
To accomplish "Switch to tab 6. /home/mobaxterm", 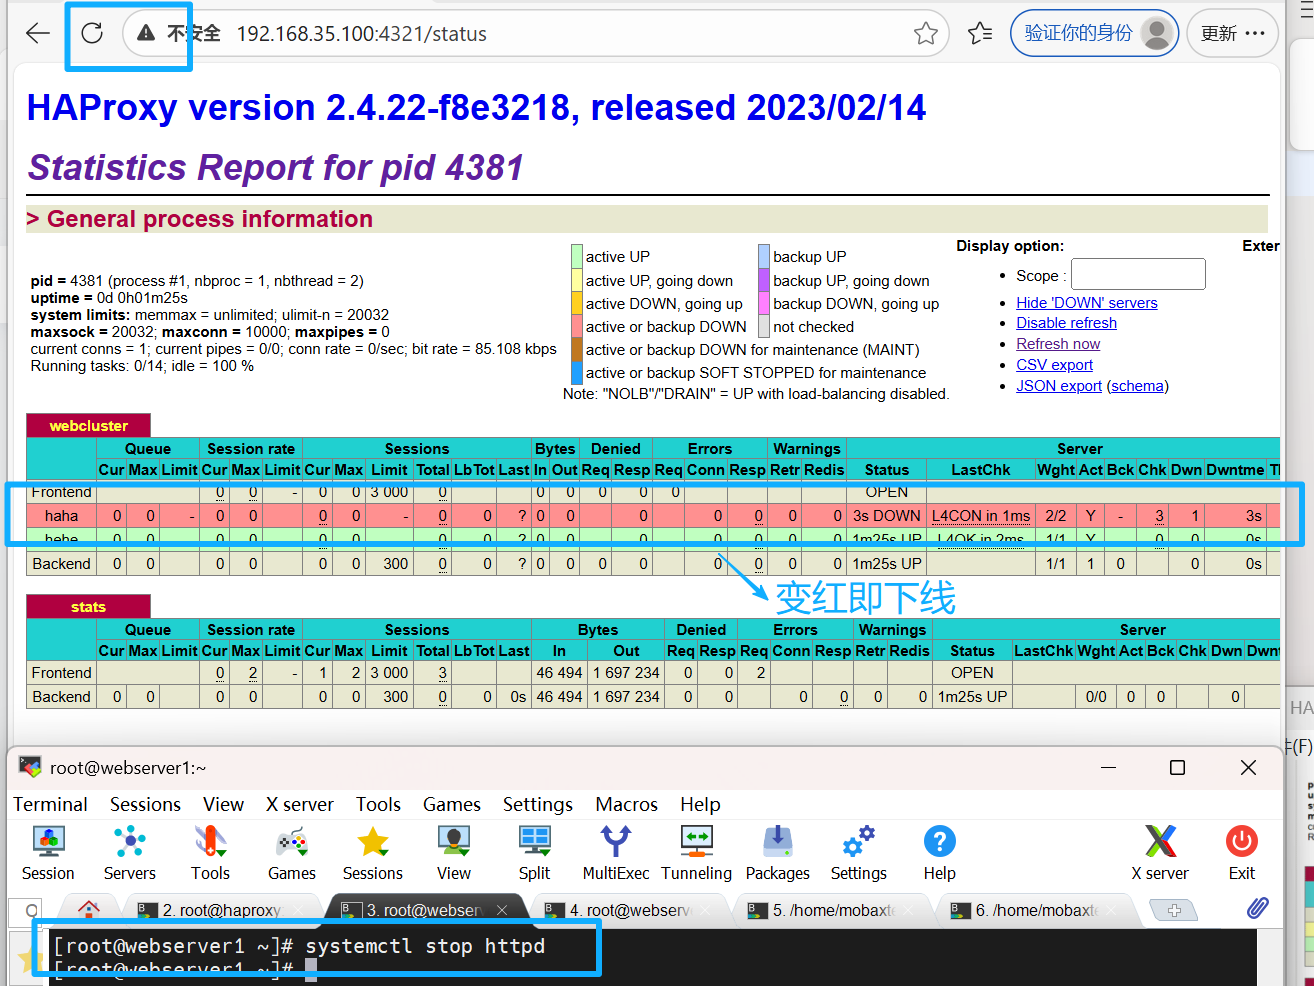I will [1037, 910].
